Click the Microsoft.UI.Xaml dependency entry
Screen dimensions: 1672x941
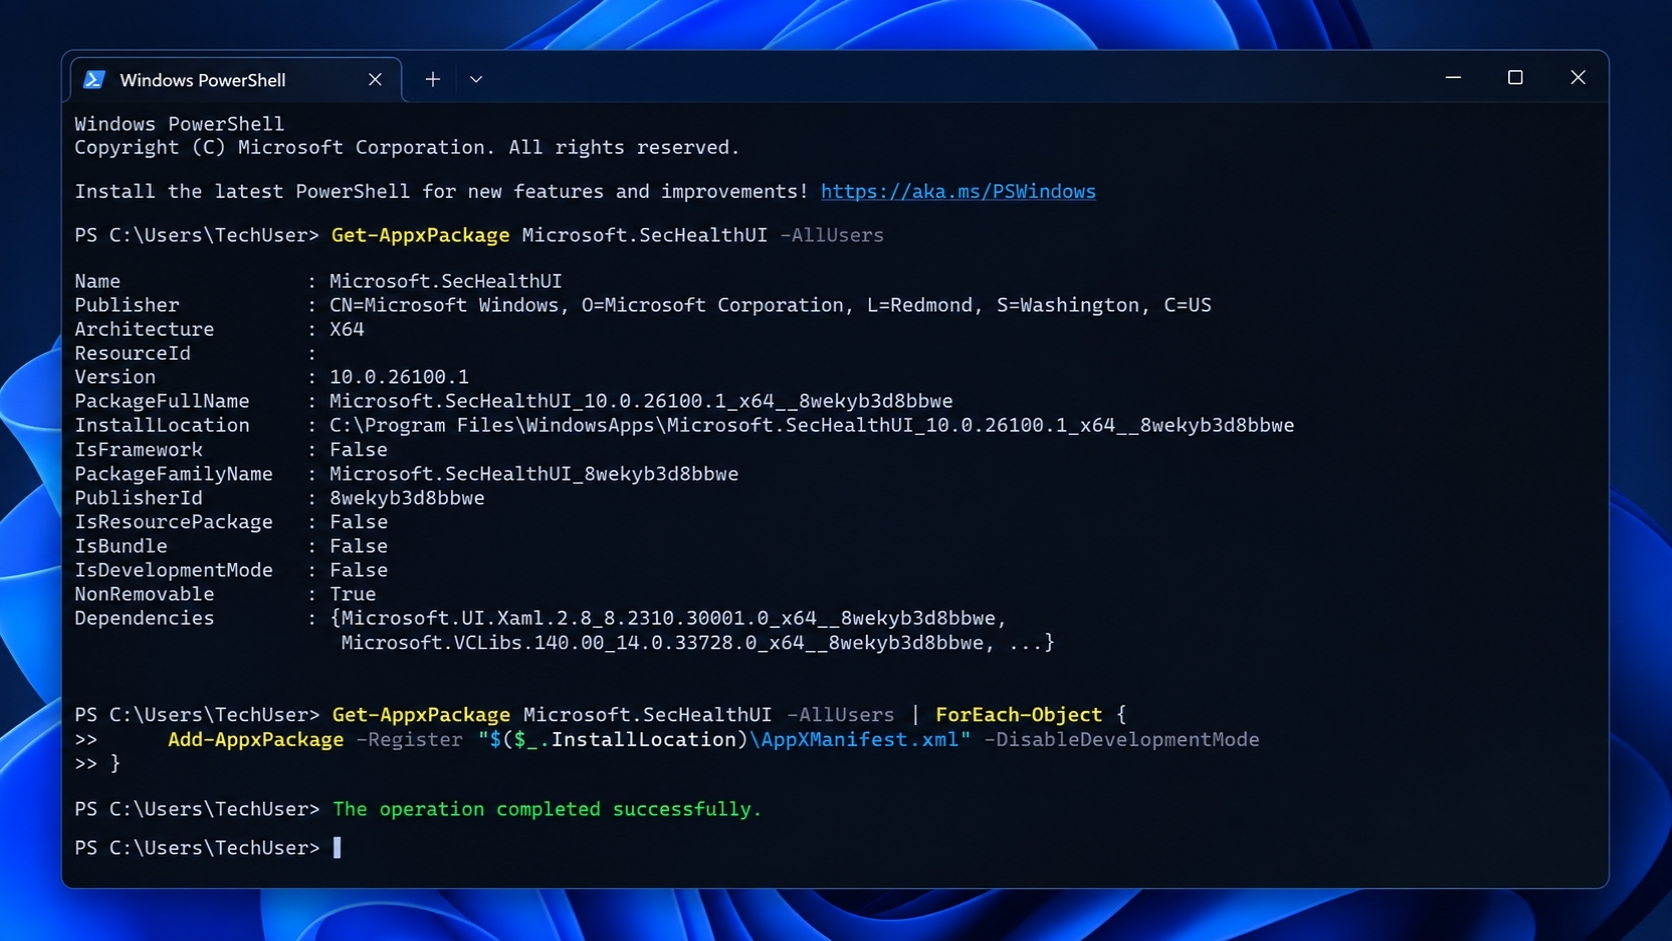pos(668,618)
